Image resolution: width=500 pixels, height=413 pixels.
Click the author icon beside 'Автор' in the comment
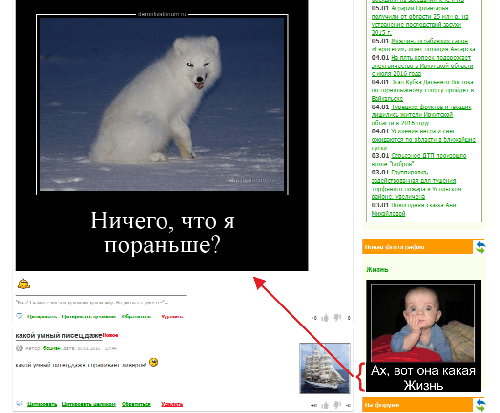19,348
